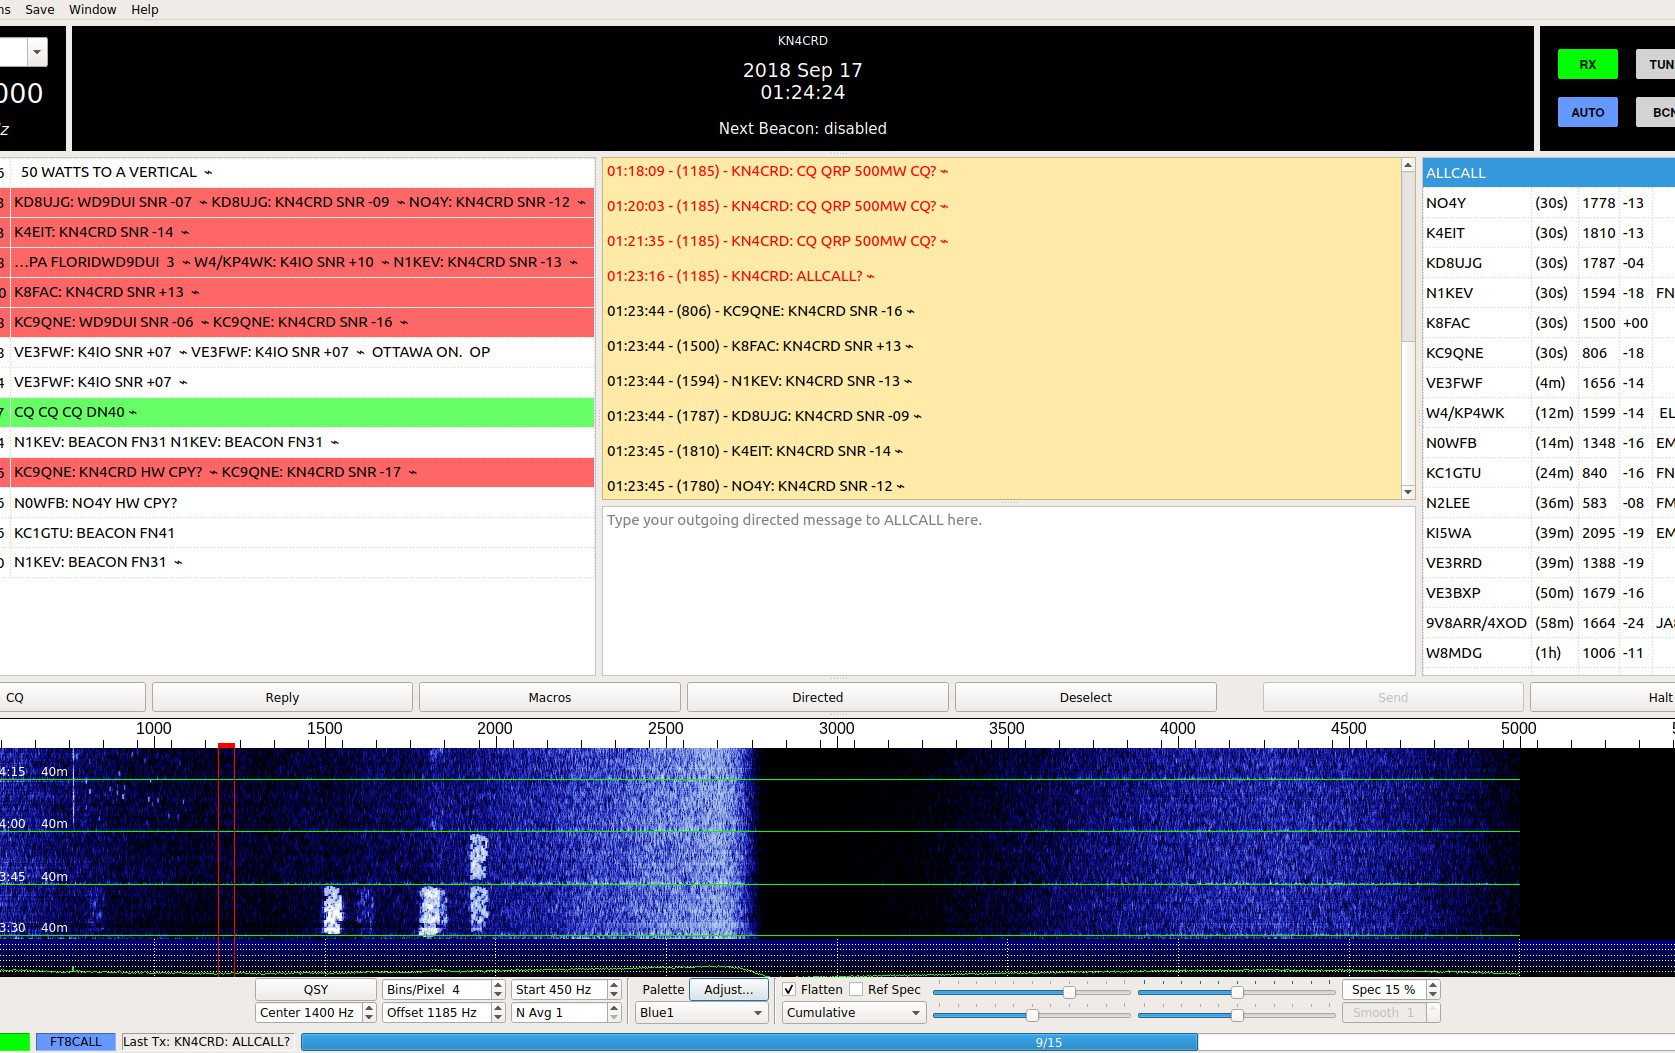Open the Cumulative spectrum mode dropdown
1675x1053 pixels.
tap(853, 1012)
